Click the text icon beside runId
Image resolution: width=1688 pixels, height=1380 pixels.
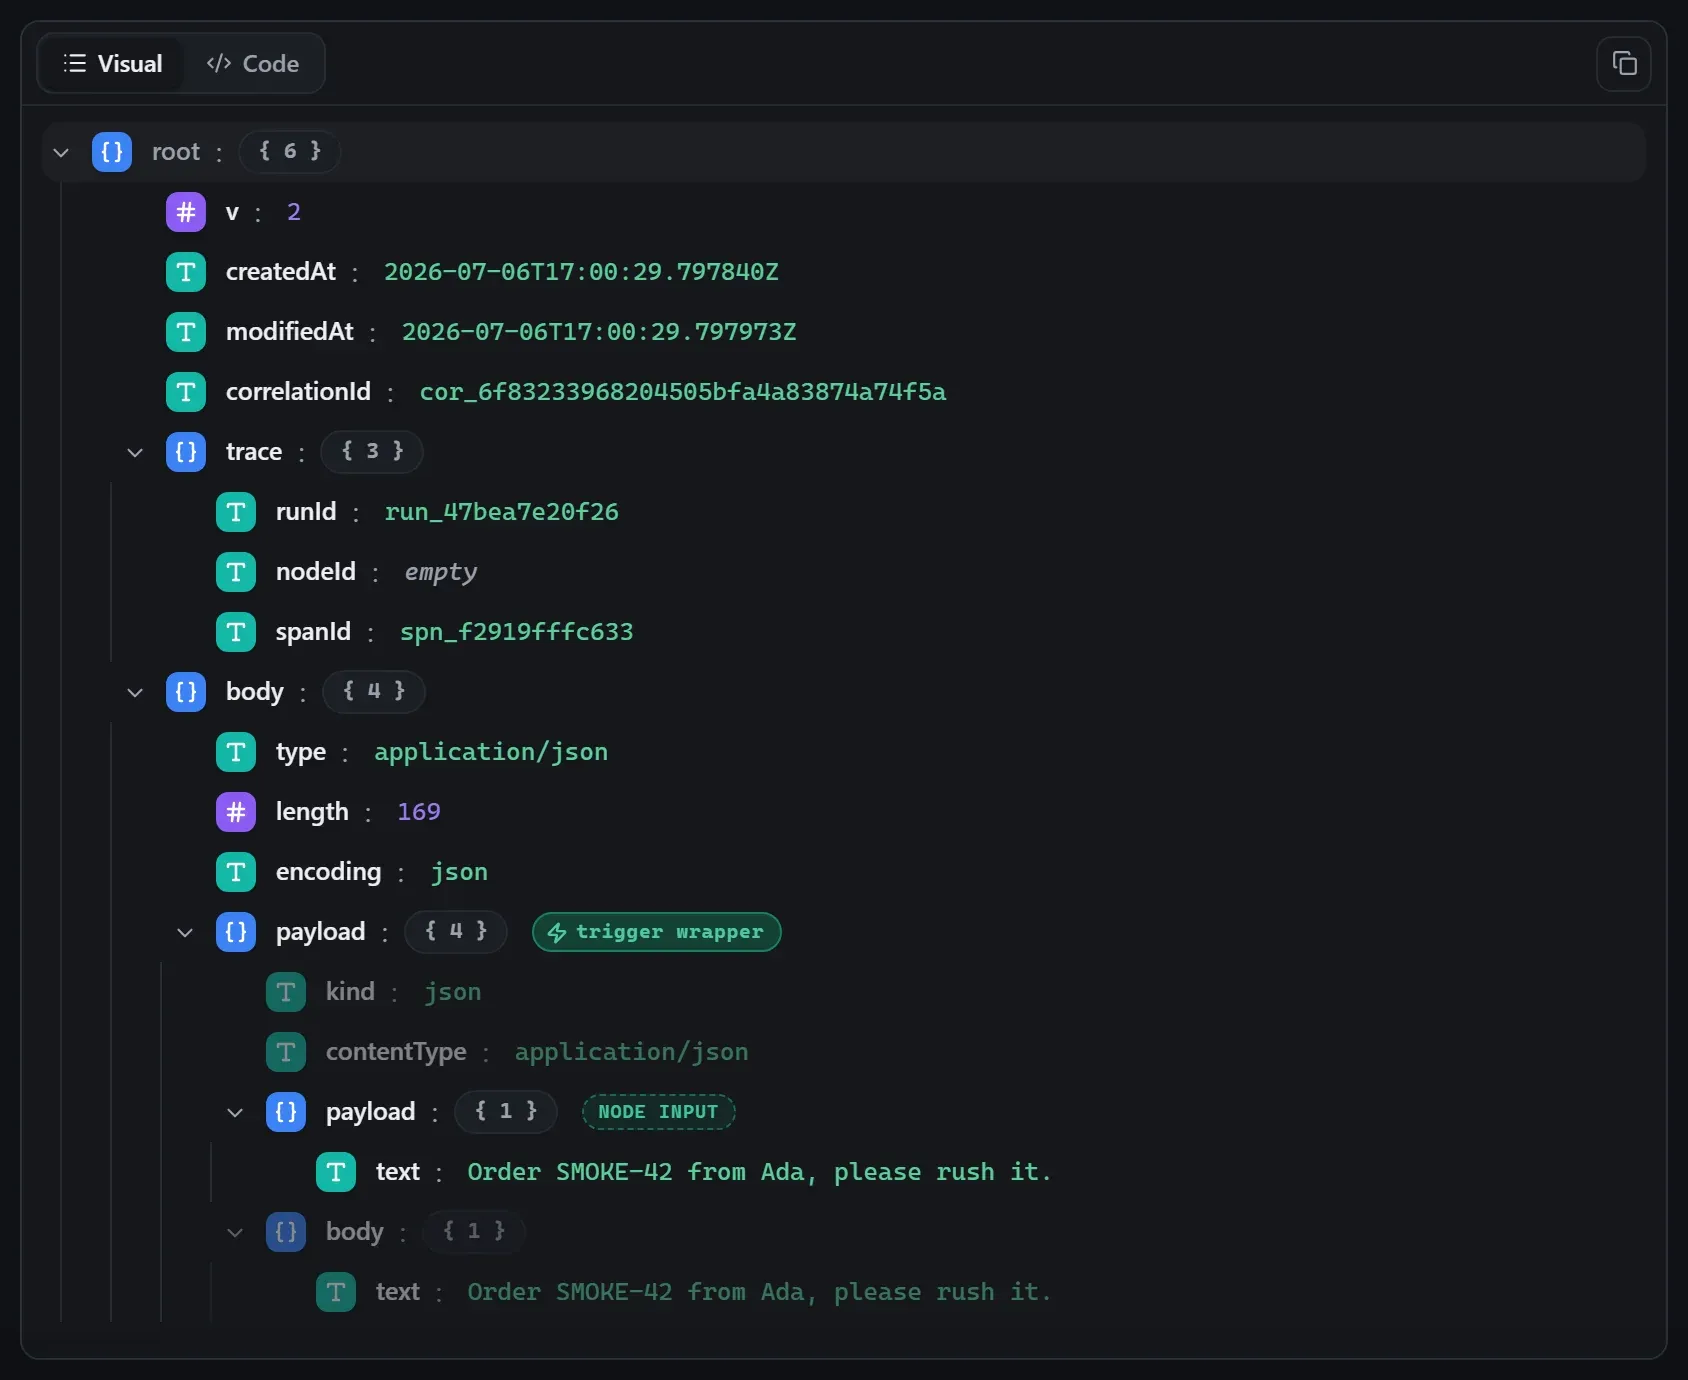pyautogui.click(x=236, y=512)
